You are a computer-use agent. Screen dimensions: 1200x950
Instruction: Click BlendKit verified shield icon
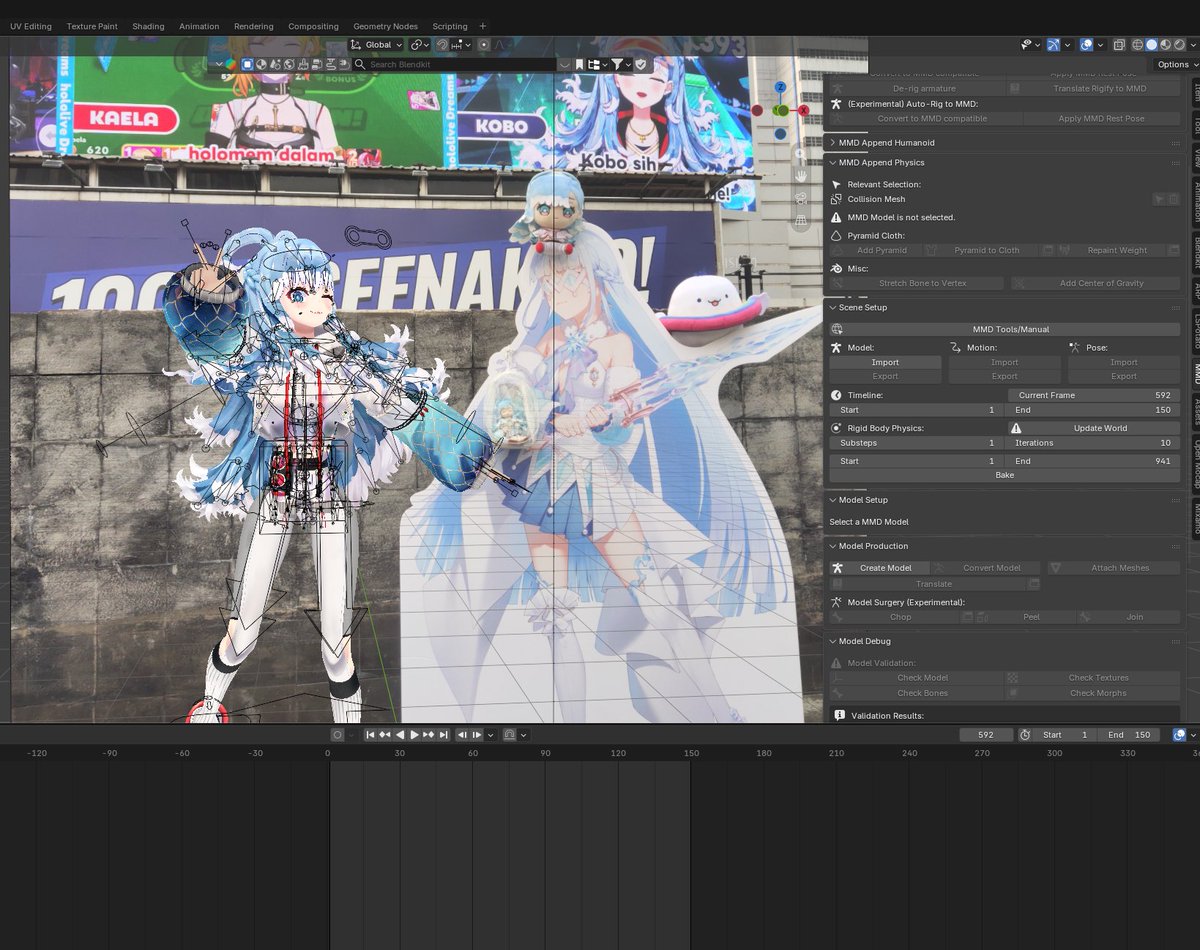pyautogui.click(x=640, y=64)
